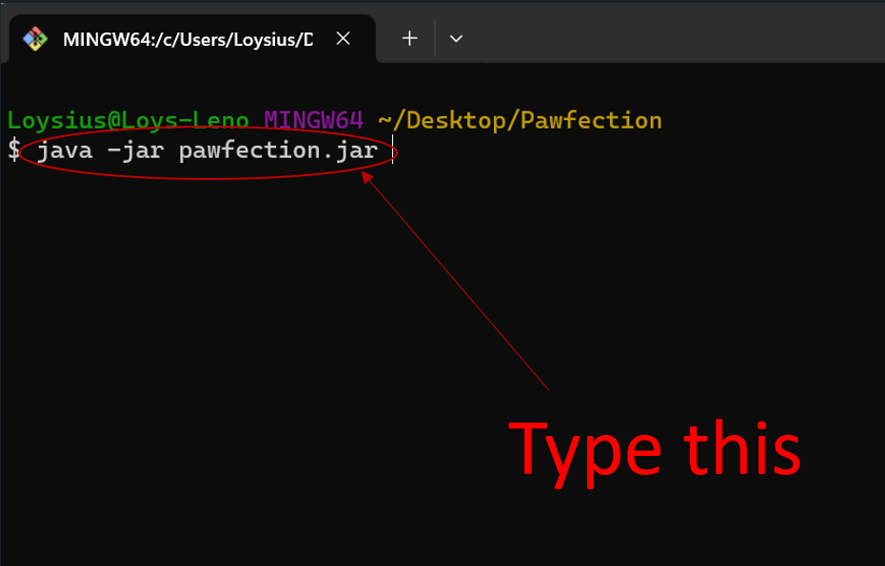
Task: Click the Git Bash icon in the tab
Action: pos(36,39)
